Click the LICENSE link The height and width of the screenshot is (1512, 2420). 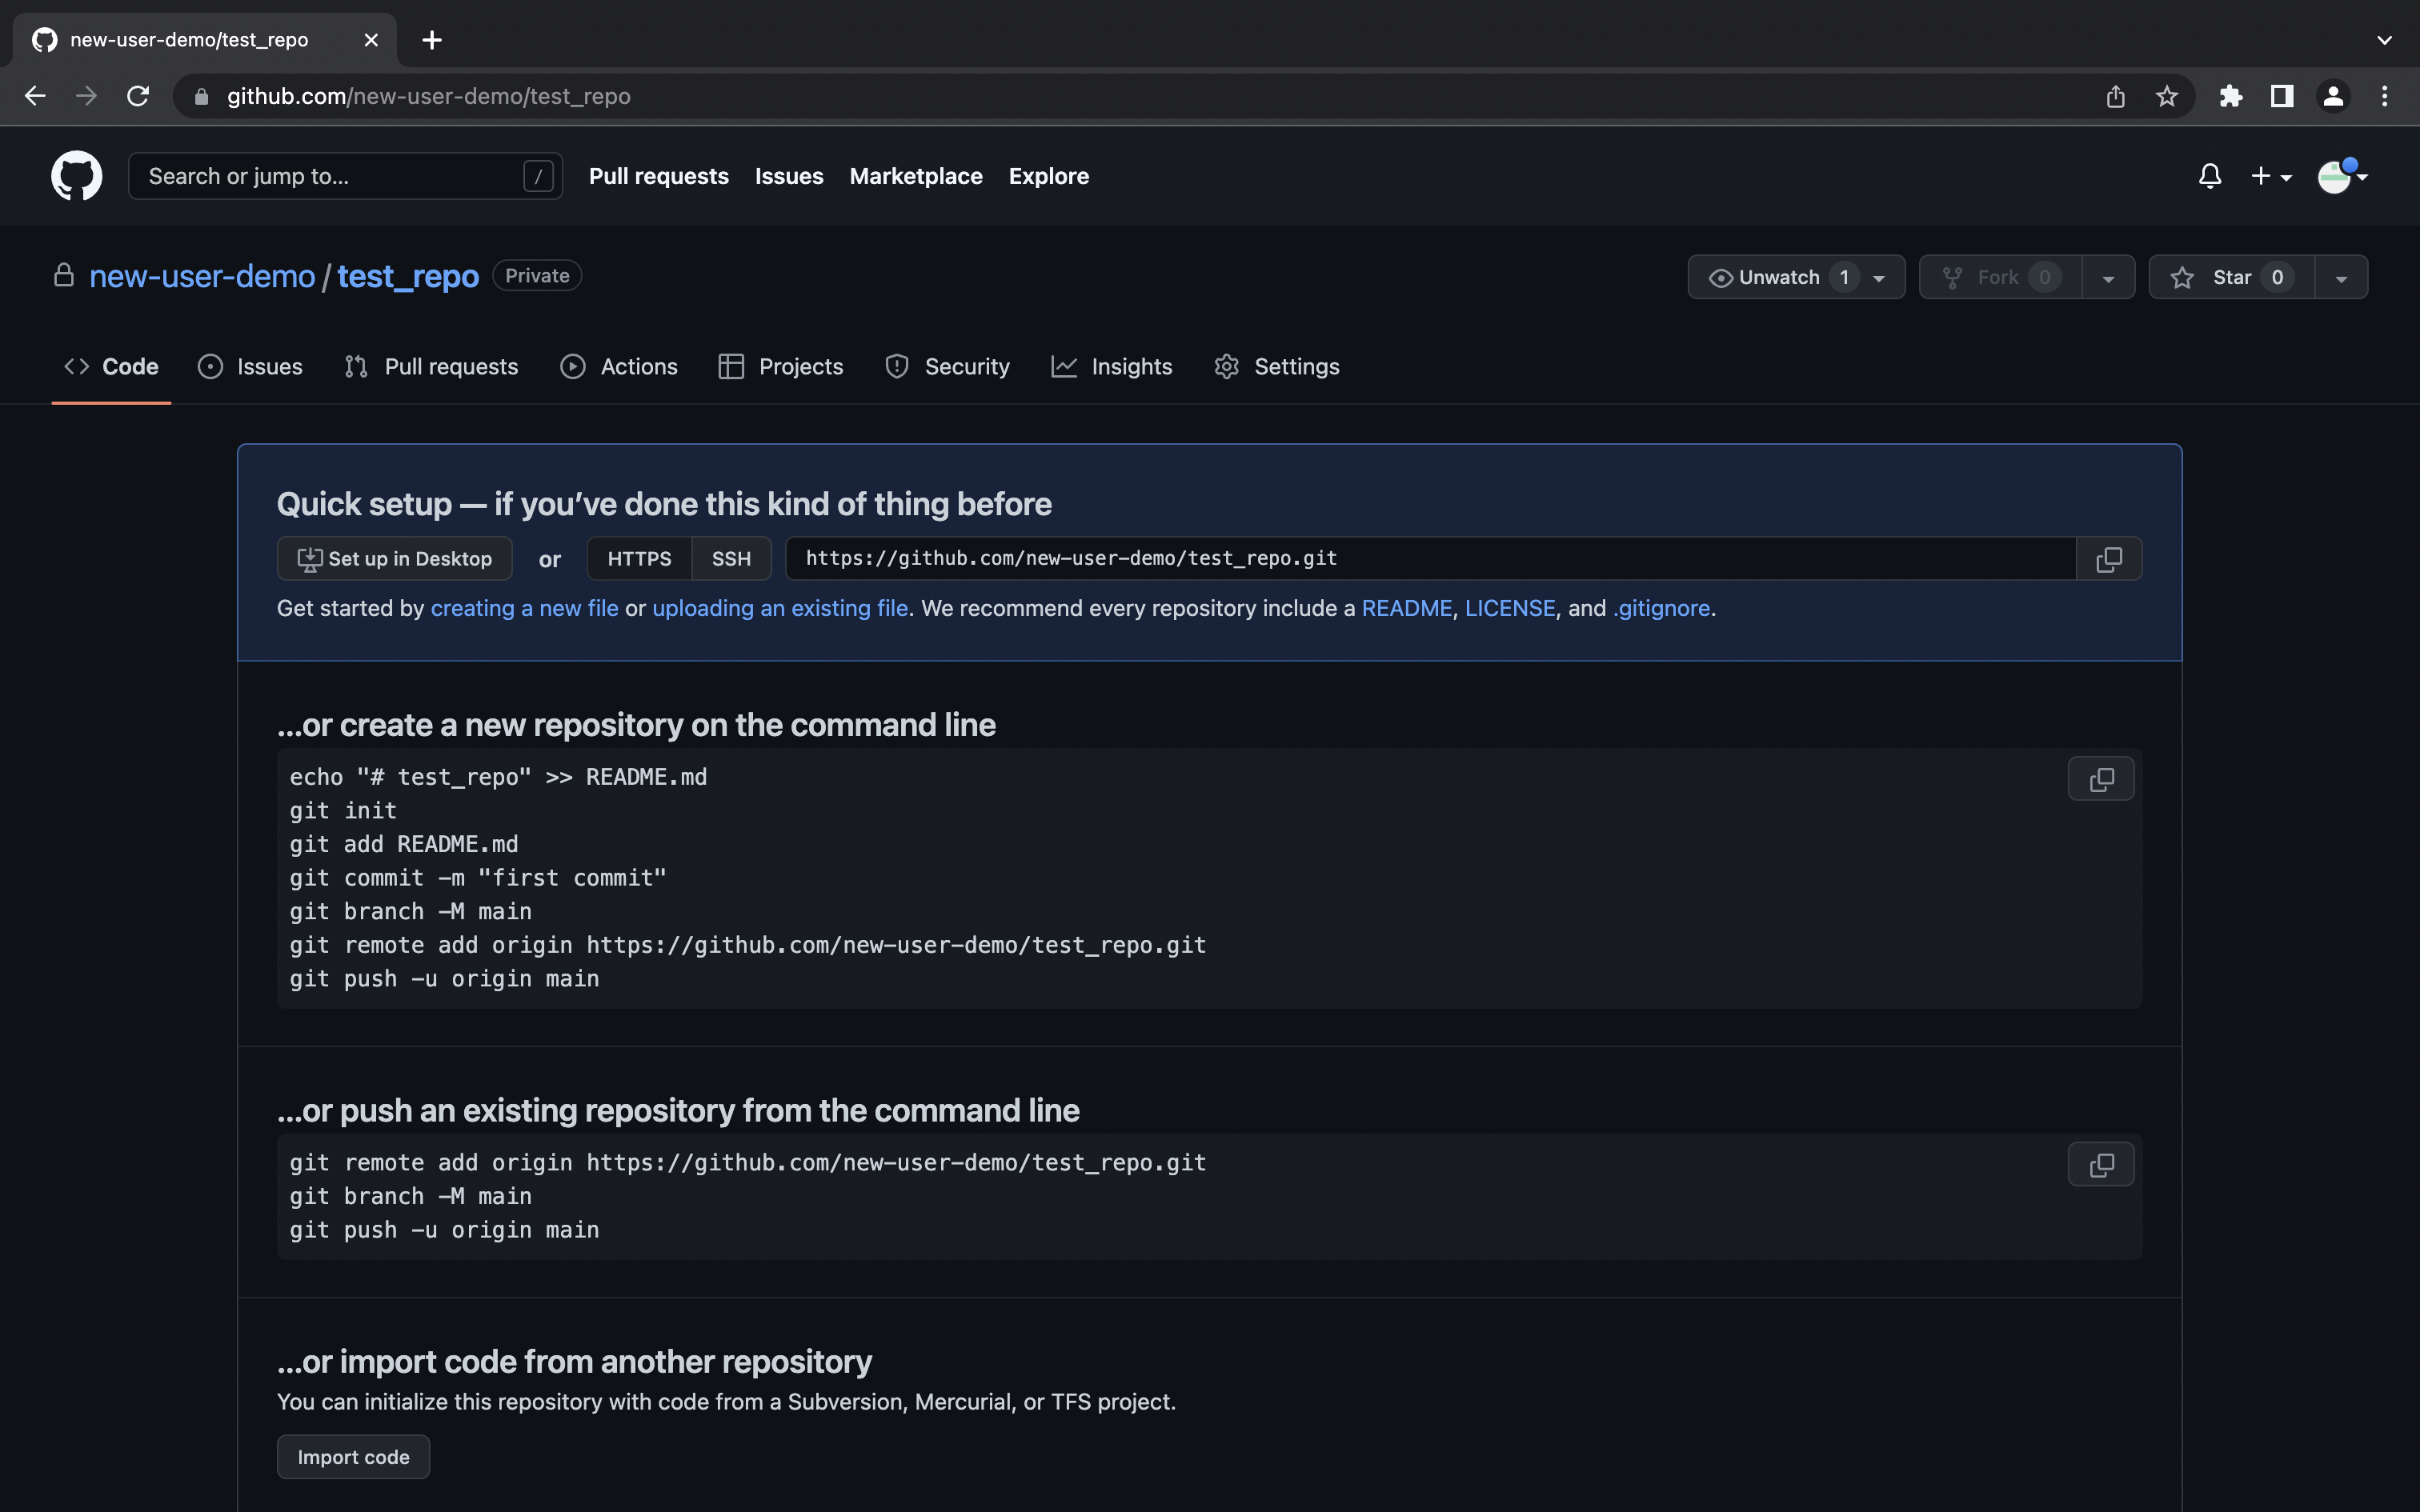1510,608
